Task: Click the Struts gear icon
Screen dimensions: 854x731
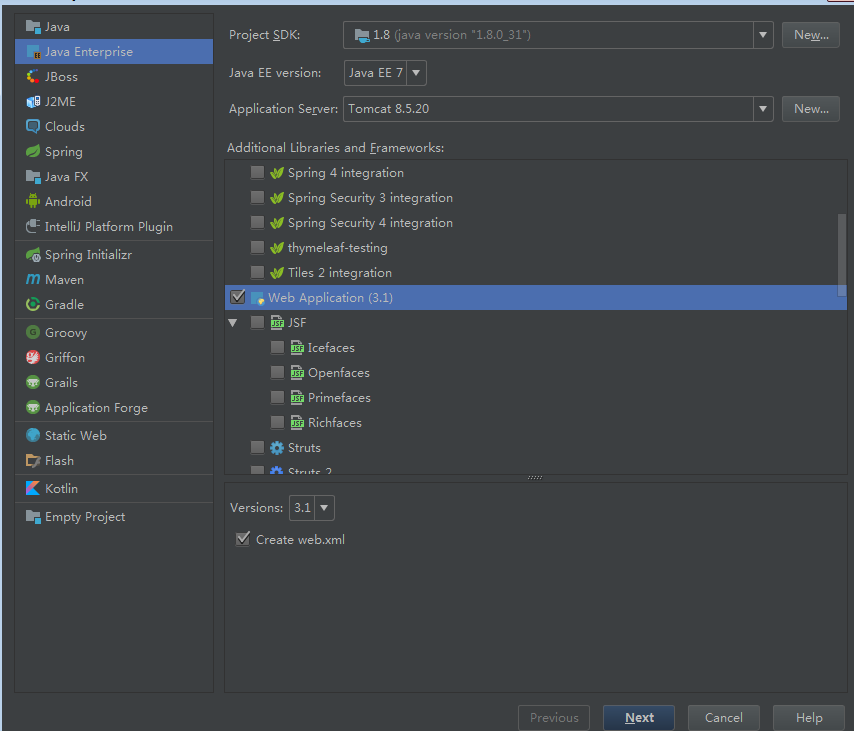Action: (277, 448)
